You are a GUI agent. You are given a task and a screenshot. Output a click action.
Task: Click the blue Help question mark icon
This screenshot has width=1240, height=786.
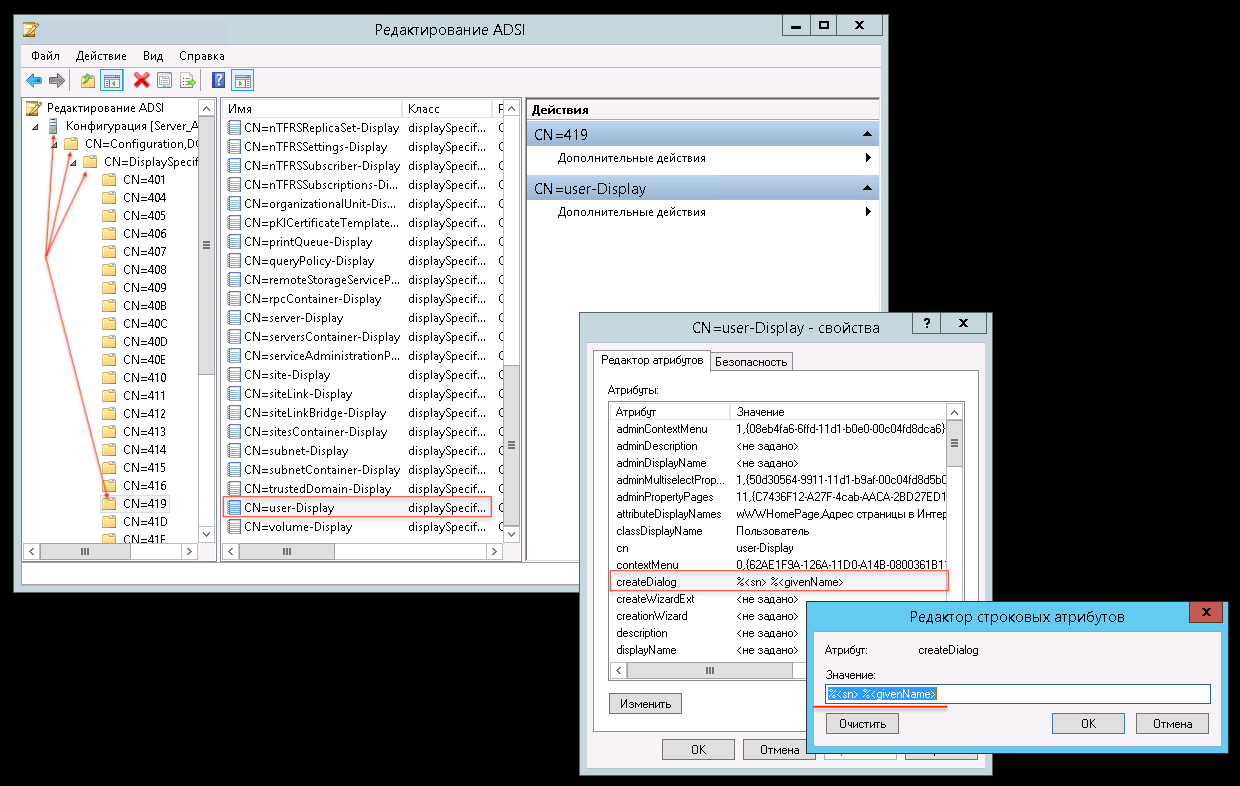218,81
